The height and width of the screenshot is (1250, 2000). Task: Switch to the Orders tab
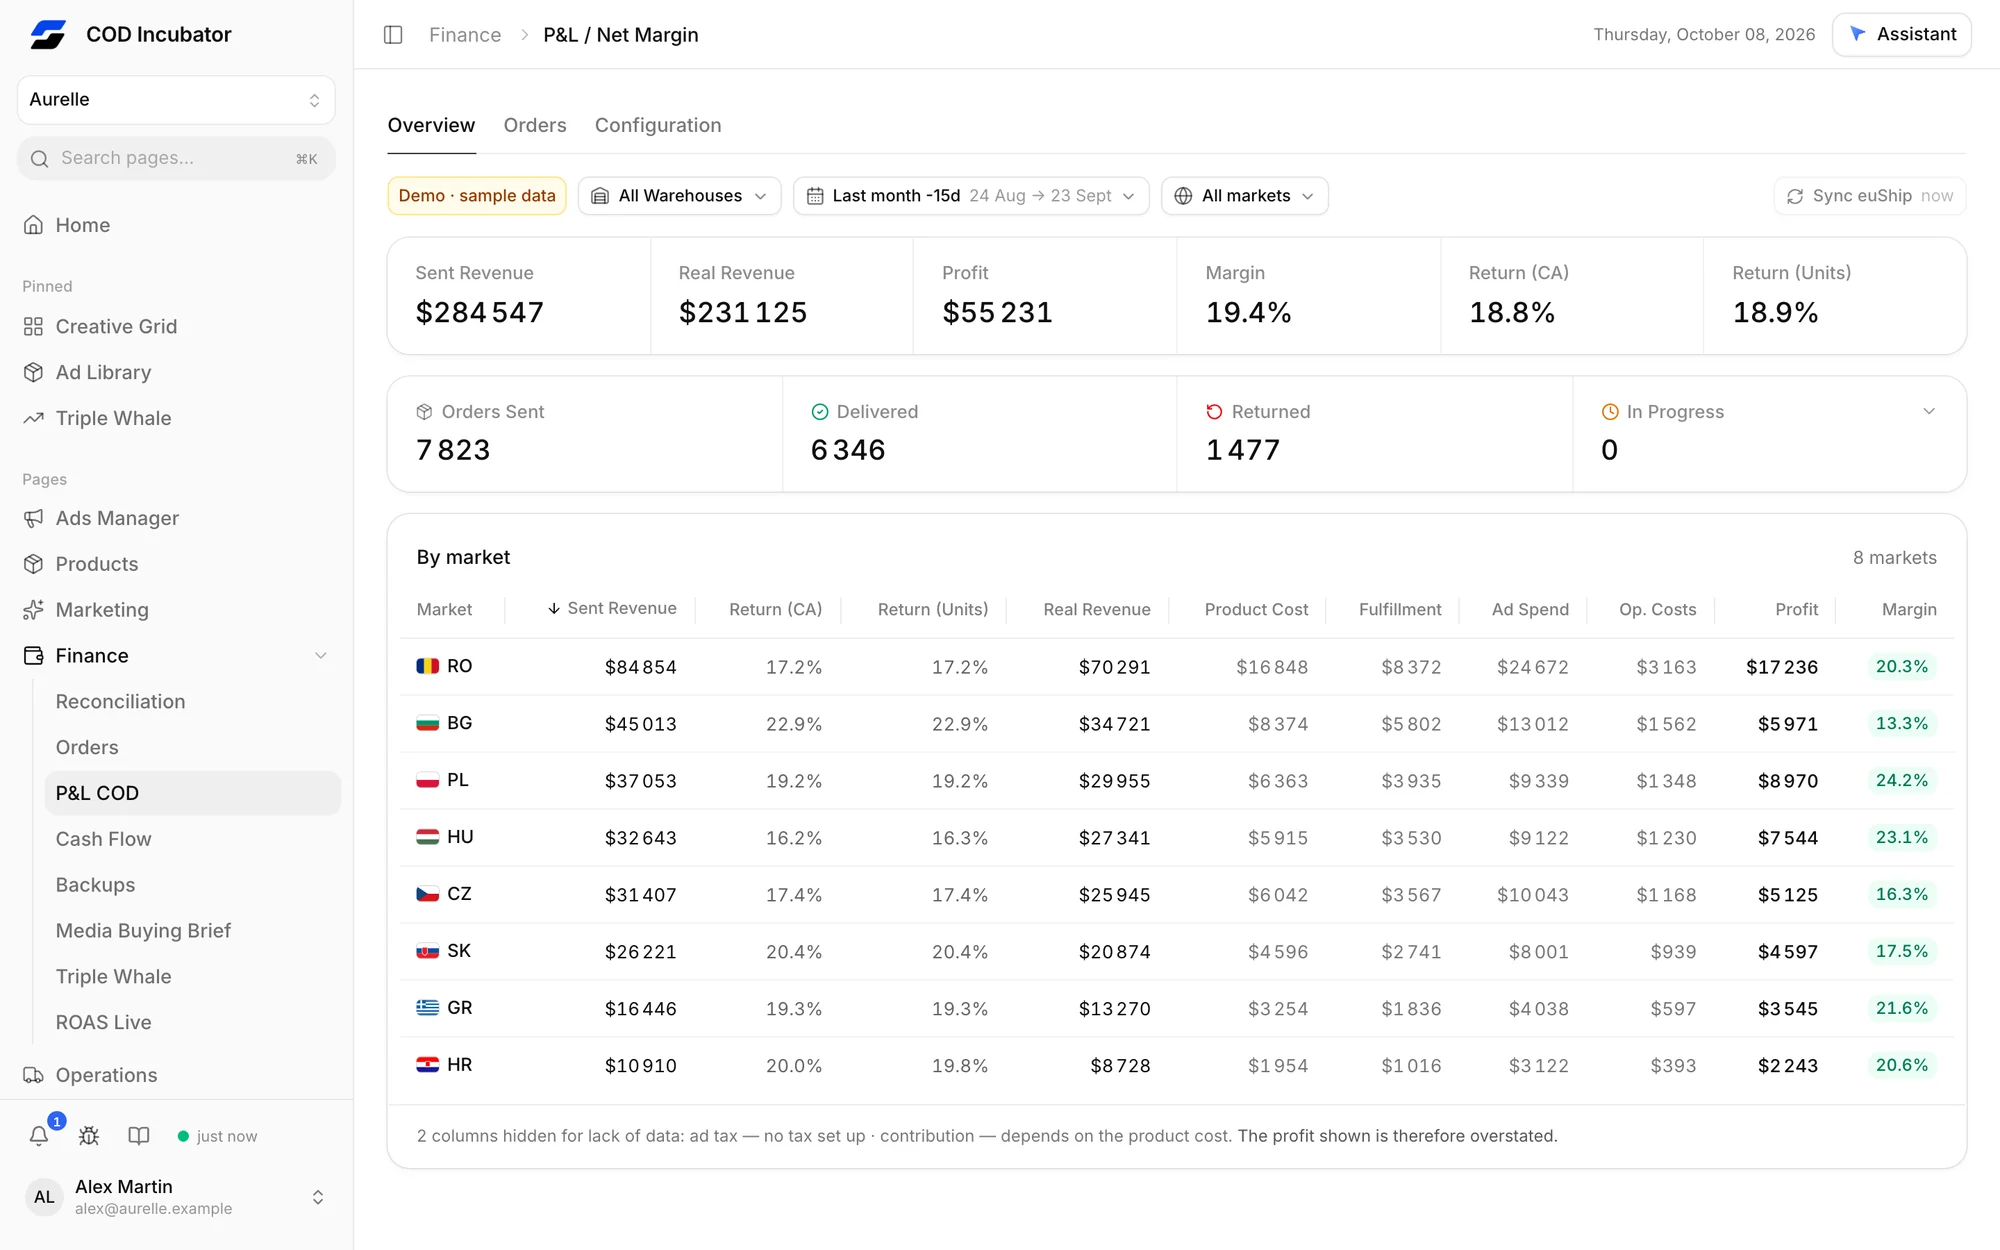point(535,125)
